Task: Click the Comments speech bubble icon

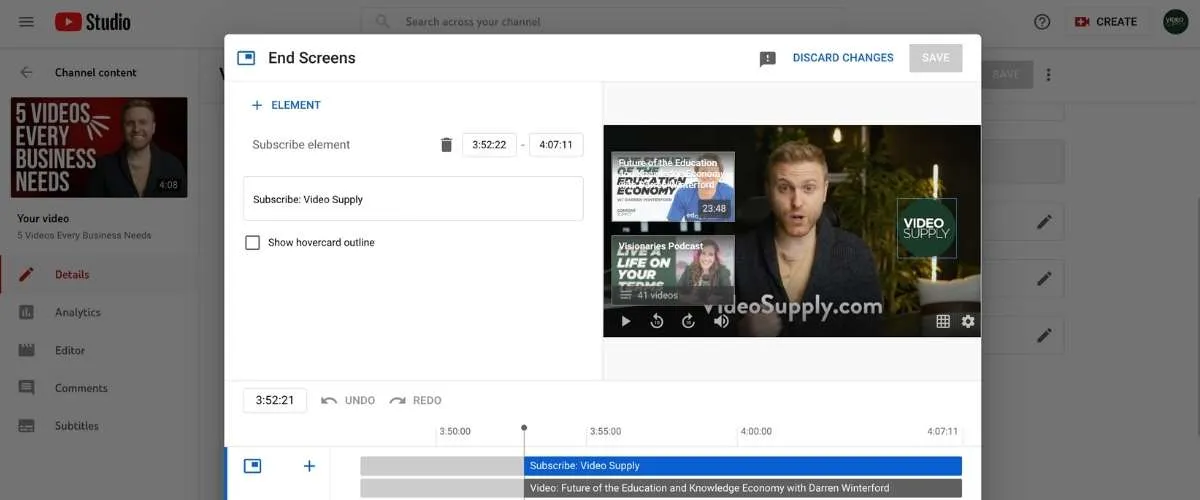Action: [x=27, y=388]
